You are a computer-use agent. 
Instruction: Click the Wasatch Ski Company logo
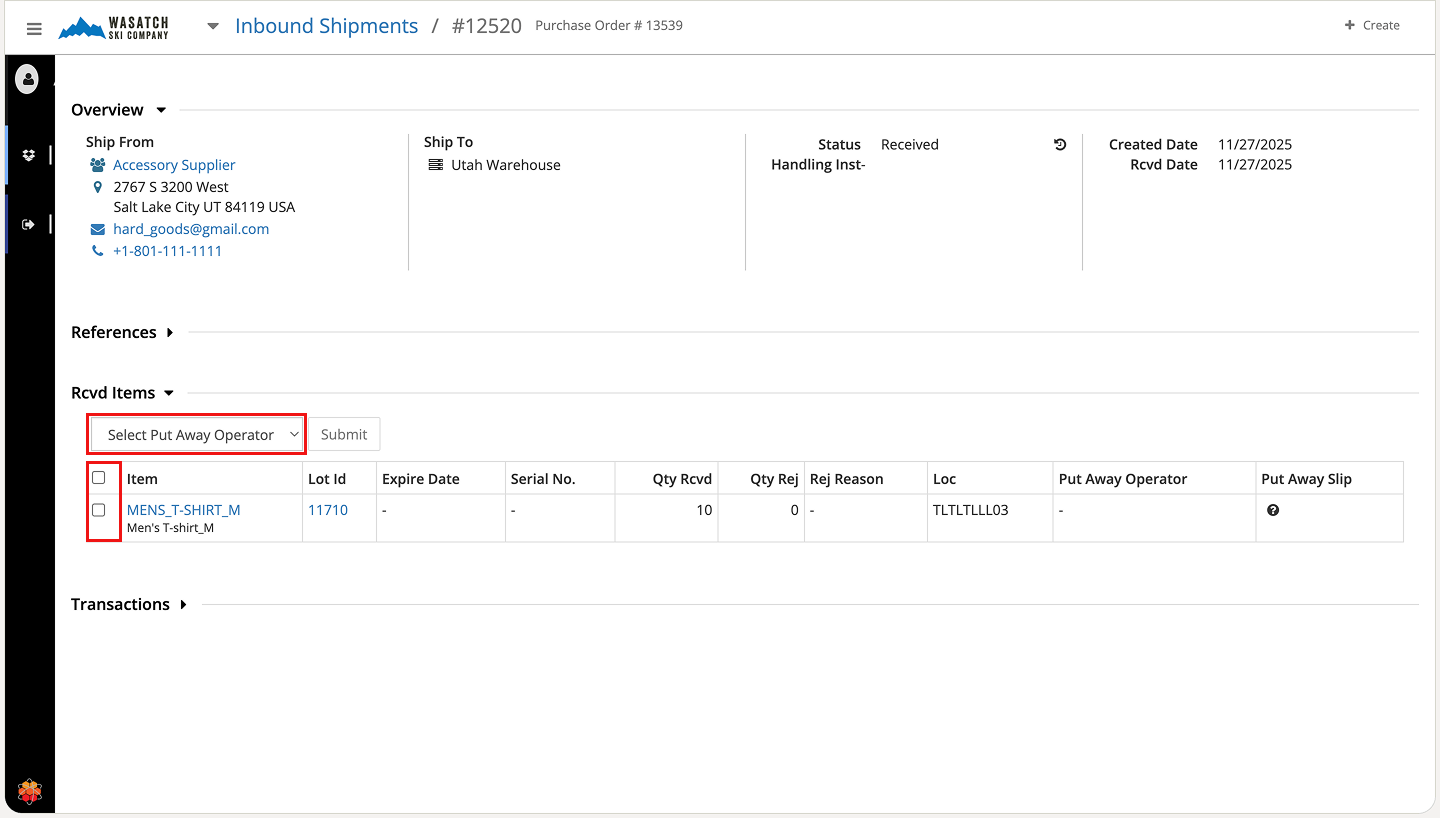point(114,27)
